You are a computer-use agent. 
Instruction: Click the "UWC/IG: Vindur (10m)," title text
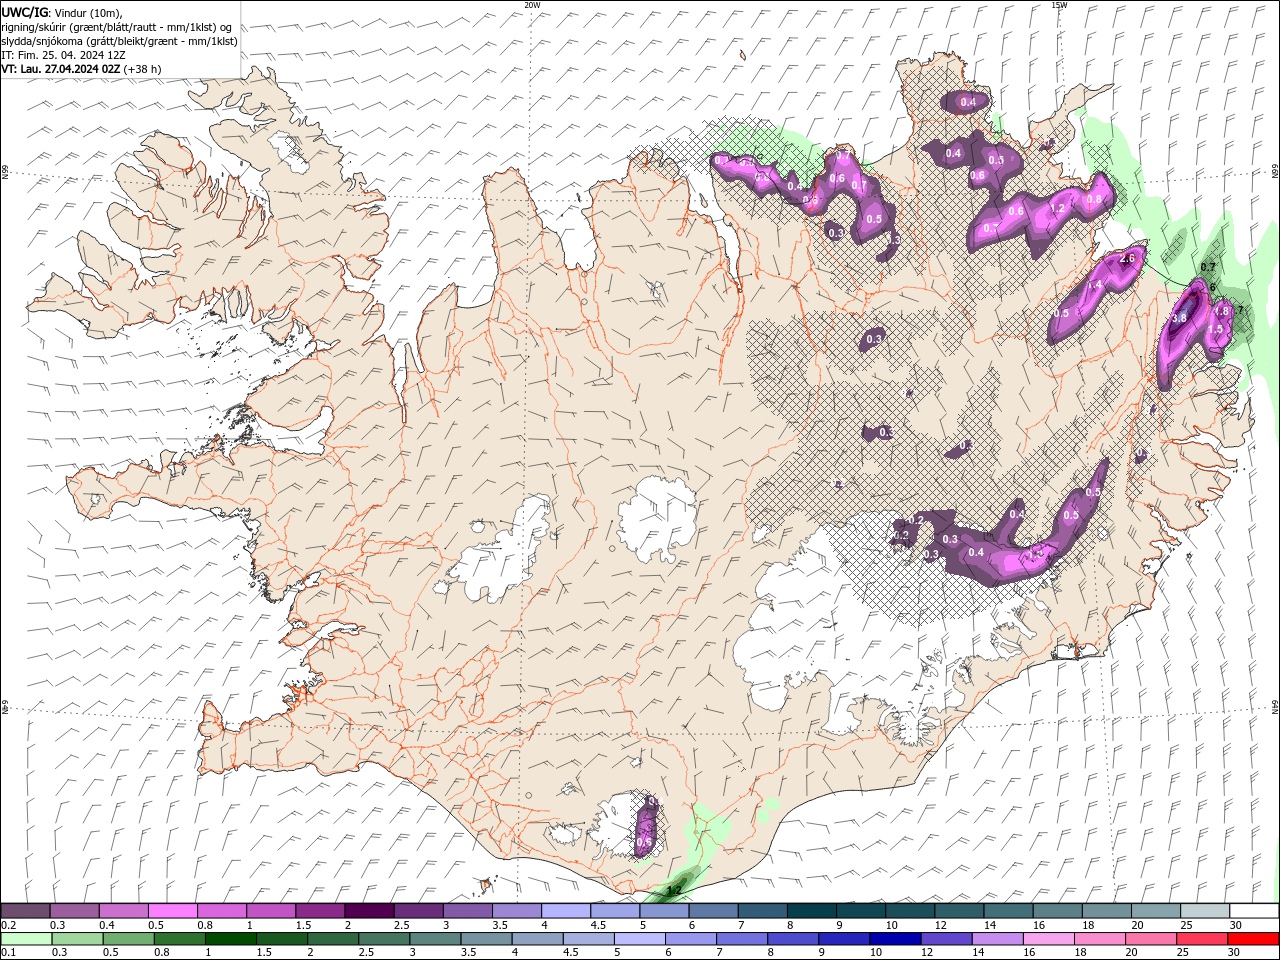(62, 12)
